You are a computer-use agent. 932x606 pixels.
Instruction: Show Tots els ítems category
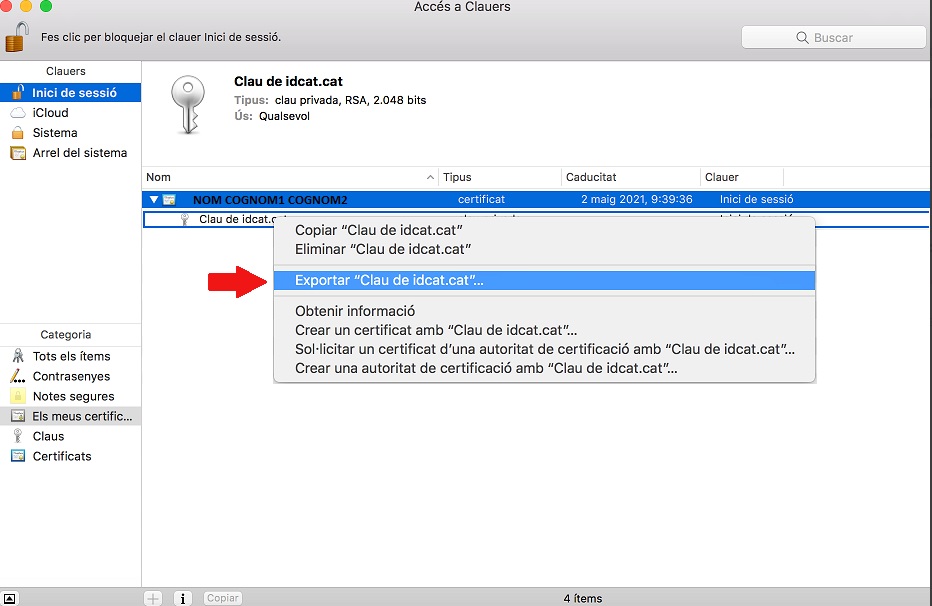71,356
